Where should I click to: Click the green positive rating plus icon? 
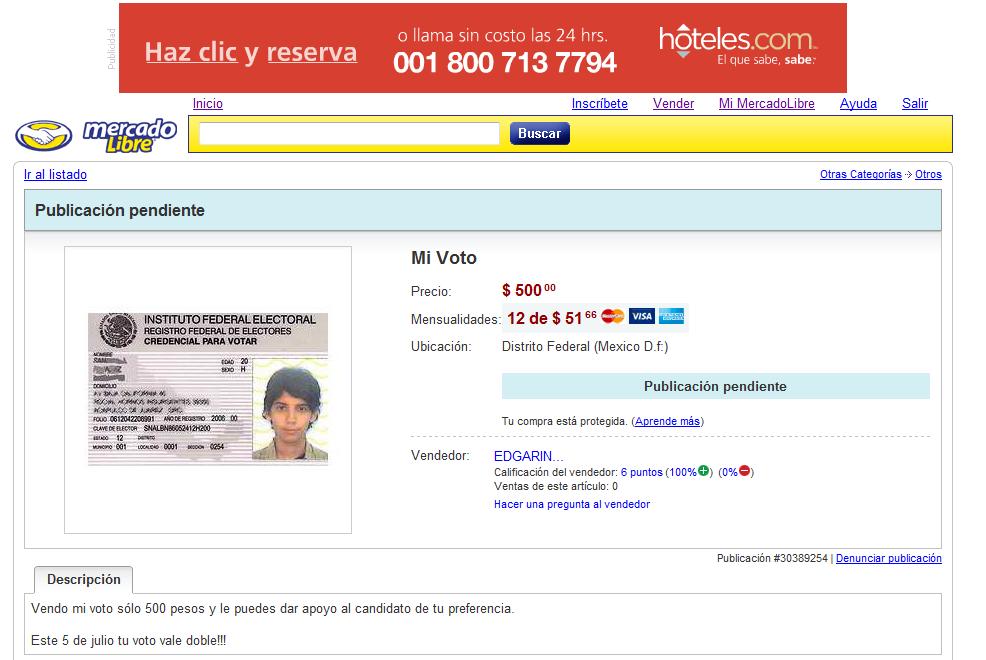click(704, 471)
